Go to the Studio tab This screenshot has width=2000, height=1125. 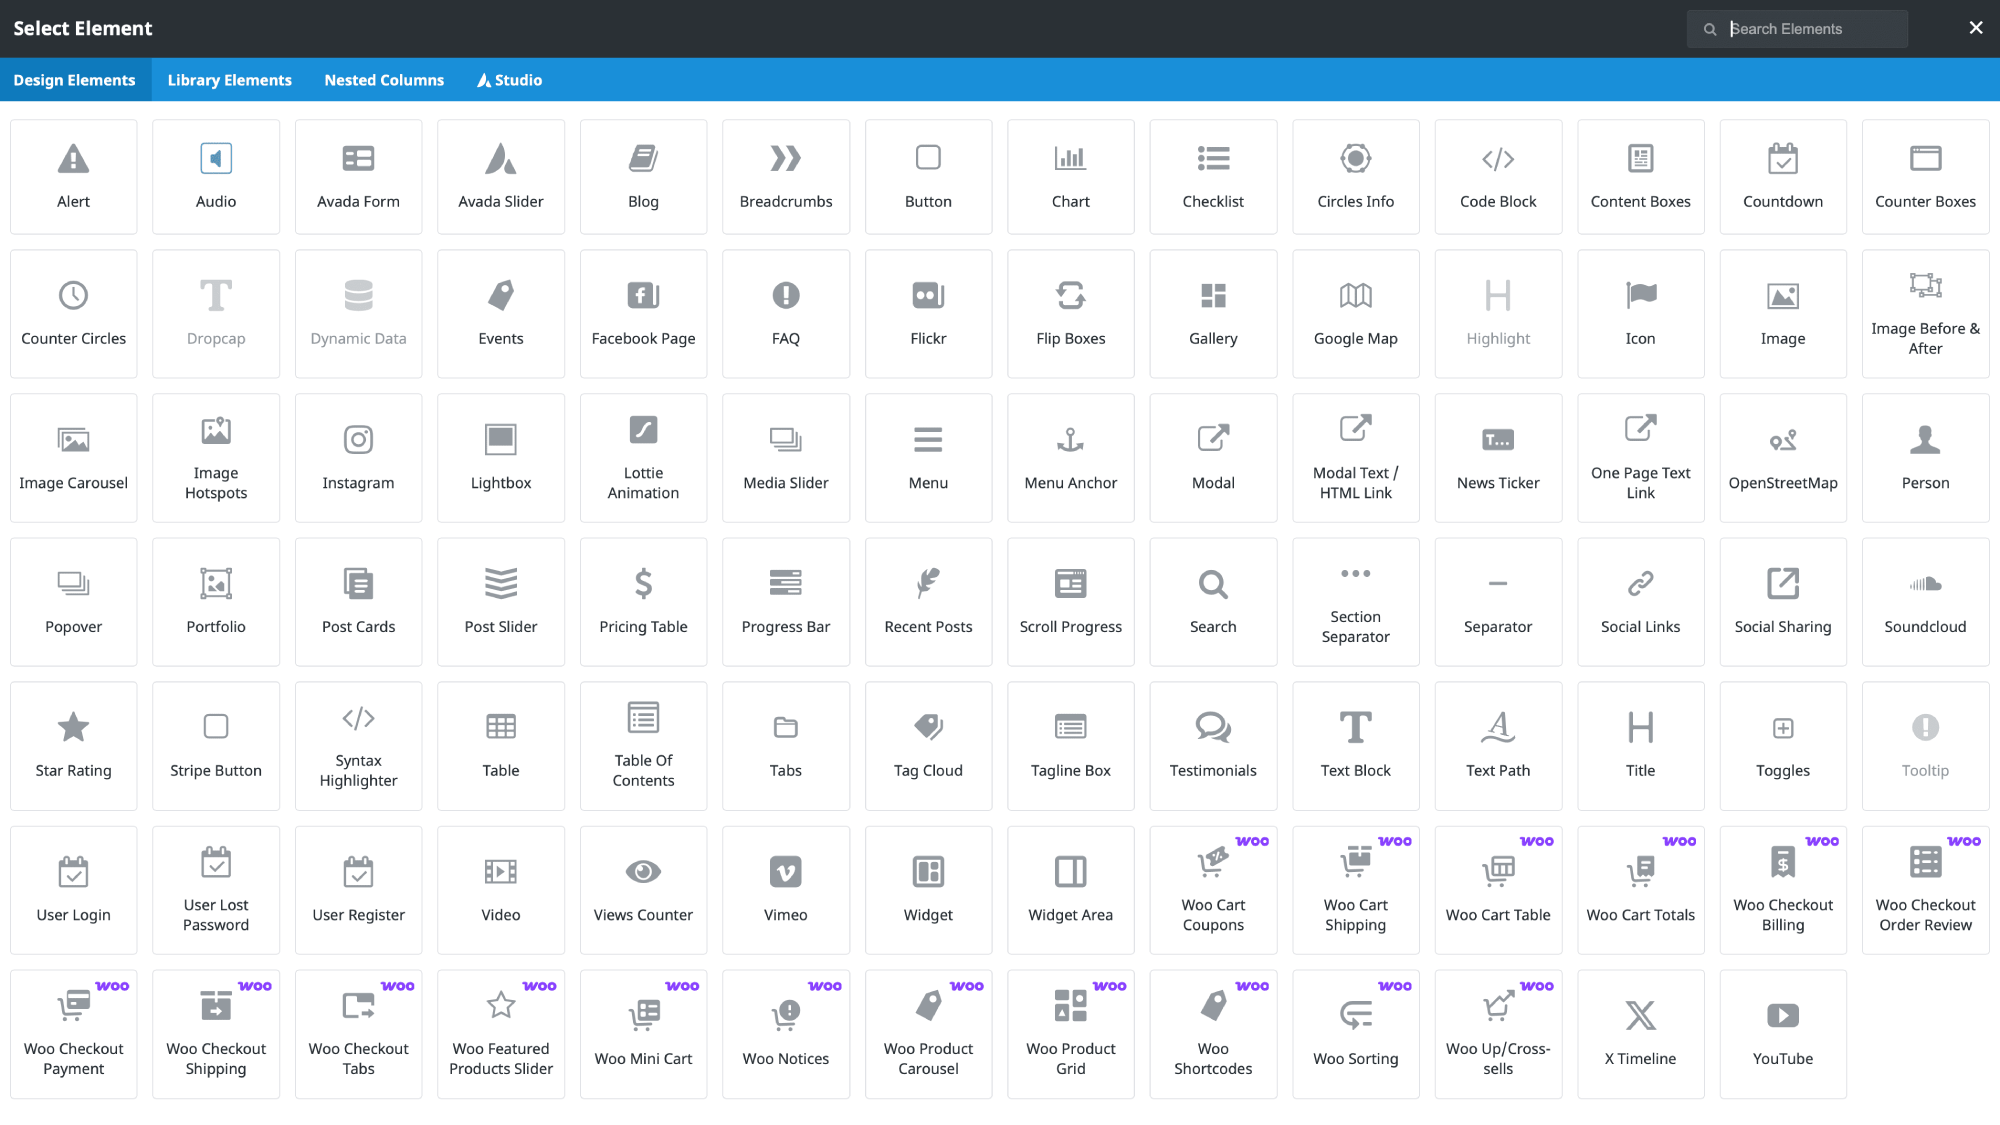(509, 80)
